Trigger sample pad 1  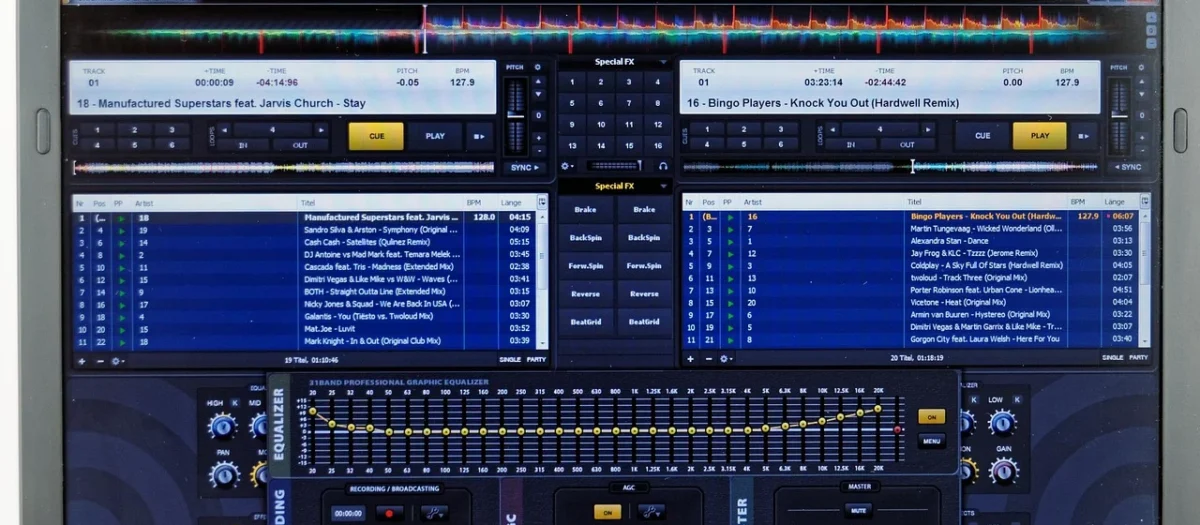(x=572, y=80)
